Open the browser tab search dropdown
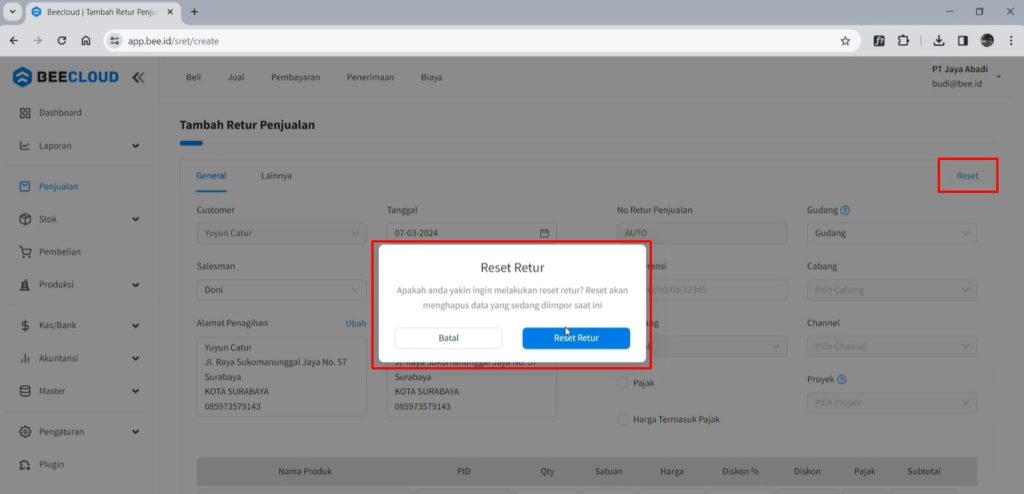 point(12,12)
